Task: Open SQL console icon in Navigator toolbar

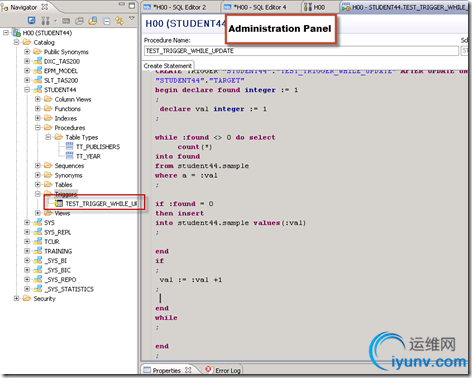Action: click(x=66, y=21)
